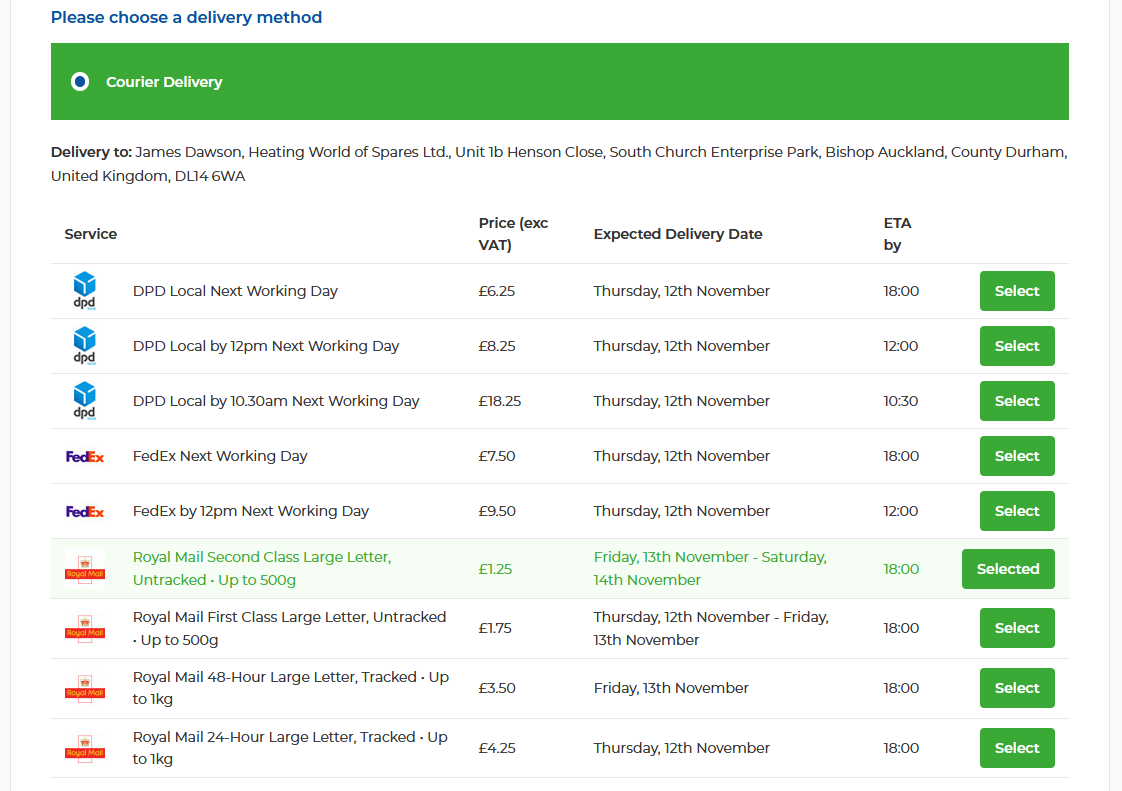1122x791 pixels.
Task: Click 'Thursday, 12th November - Friday, 13th November' date
Action: coord(711,629)
